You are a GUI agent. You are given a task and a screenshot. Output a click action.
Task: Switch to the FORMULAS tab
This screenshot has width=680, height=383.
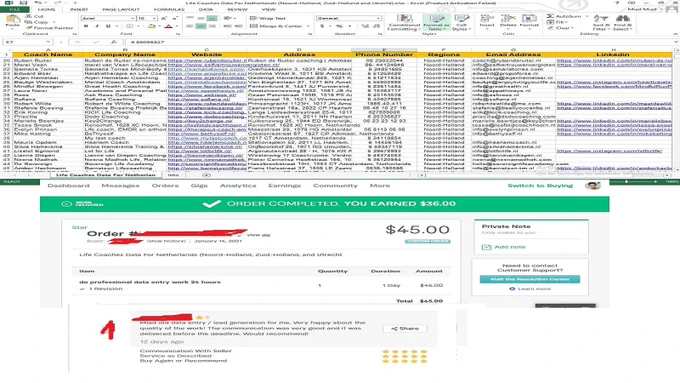pos(169,9)
